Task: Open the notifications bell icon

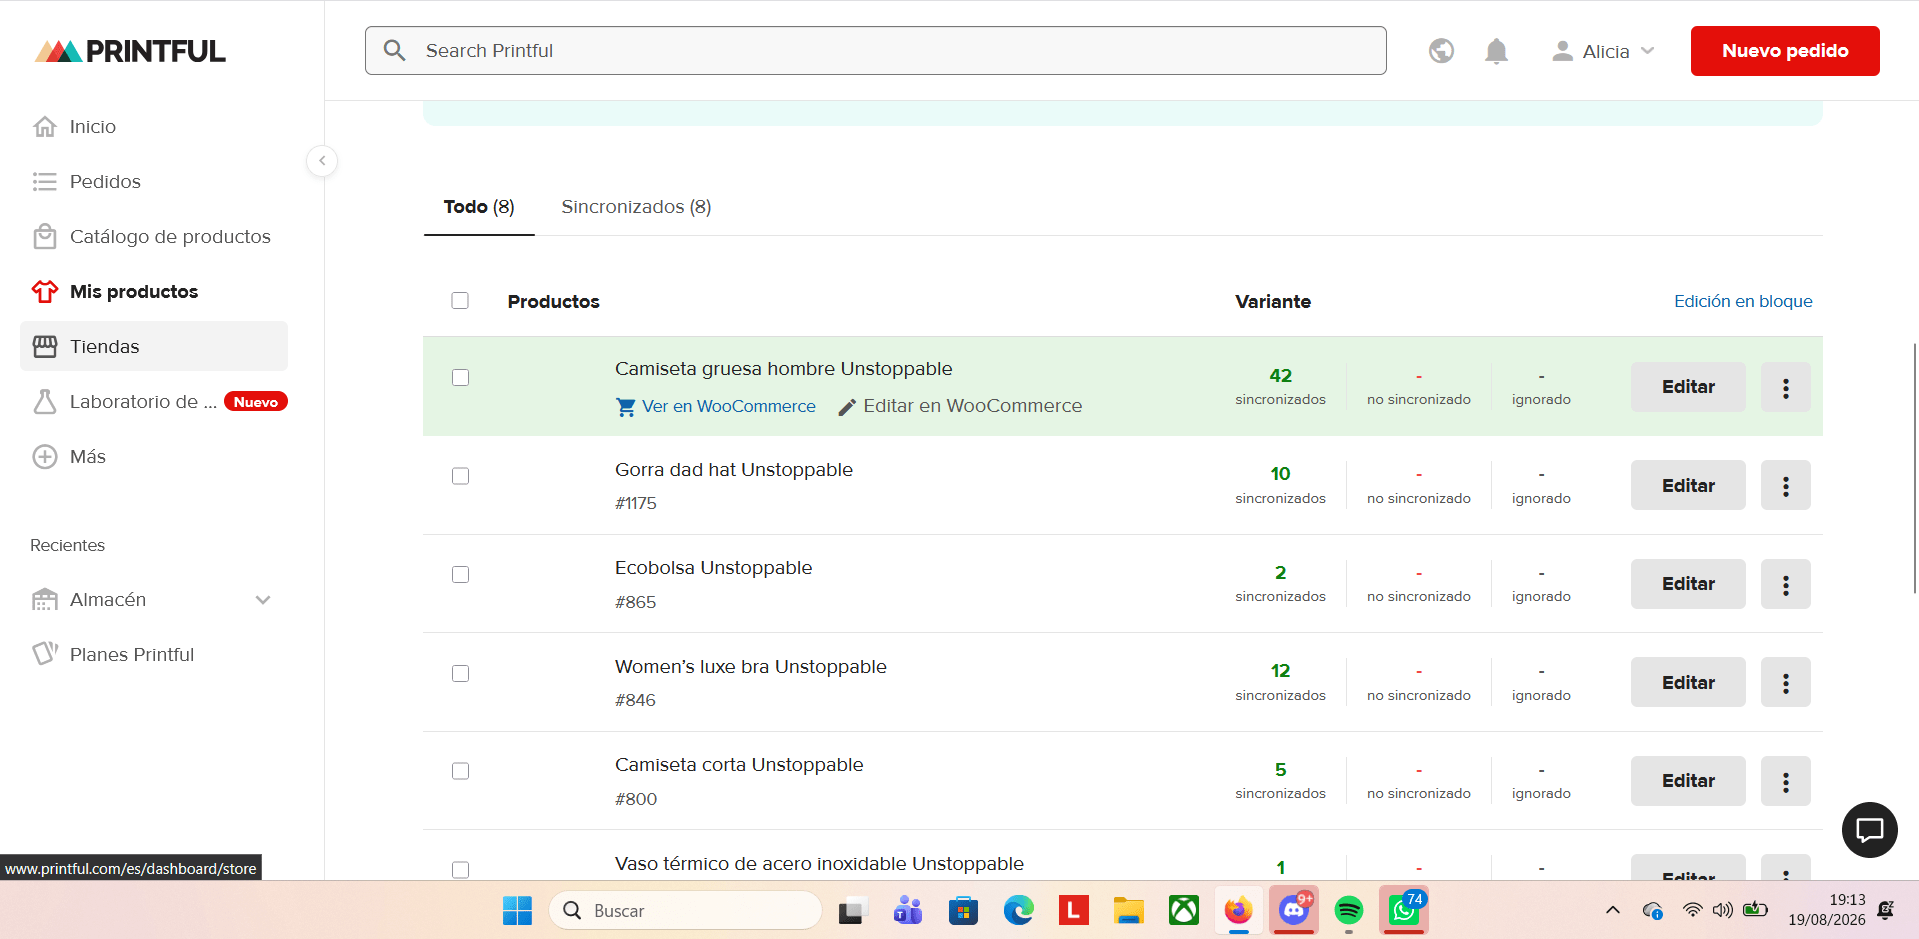Action: [1496, 51]
